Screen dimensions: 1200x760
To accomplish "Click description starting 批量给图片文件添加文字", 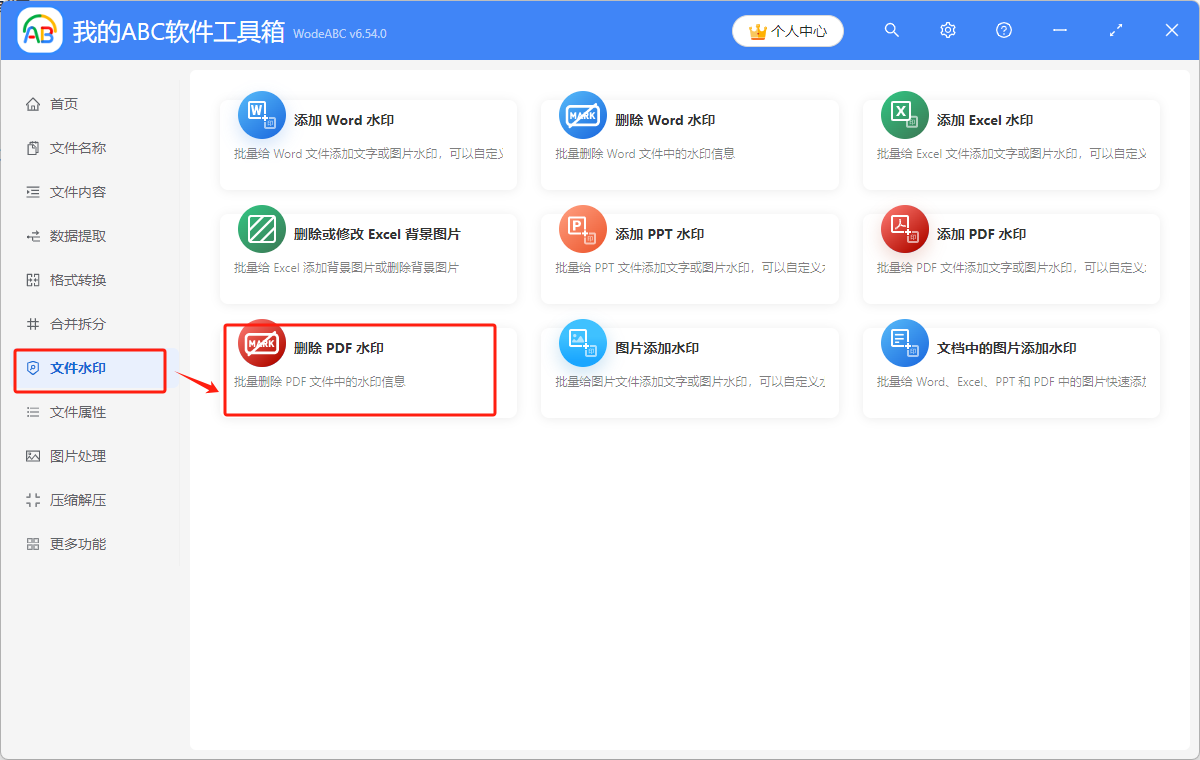I will click(690, 382).
